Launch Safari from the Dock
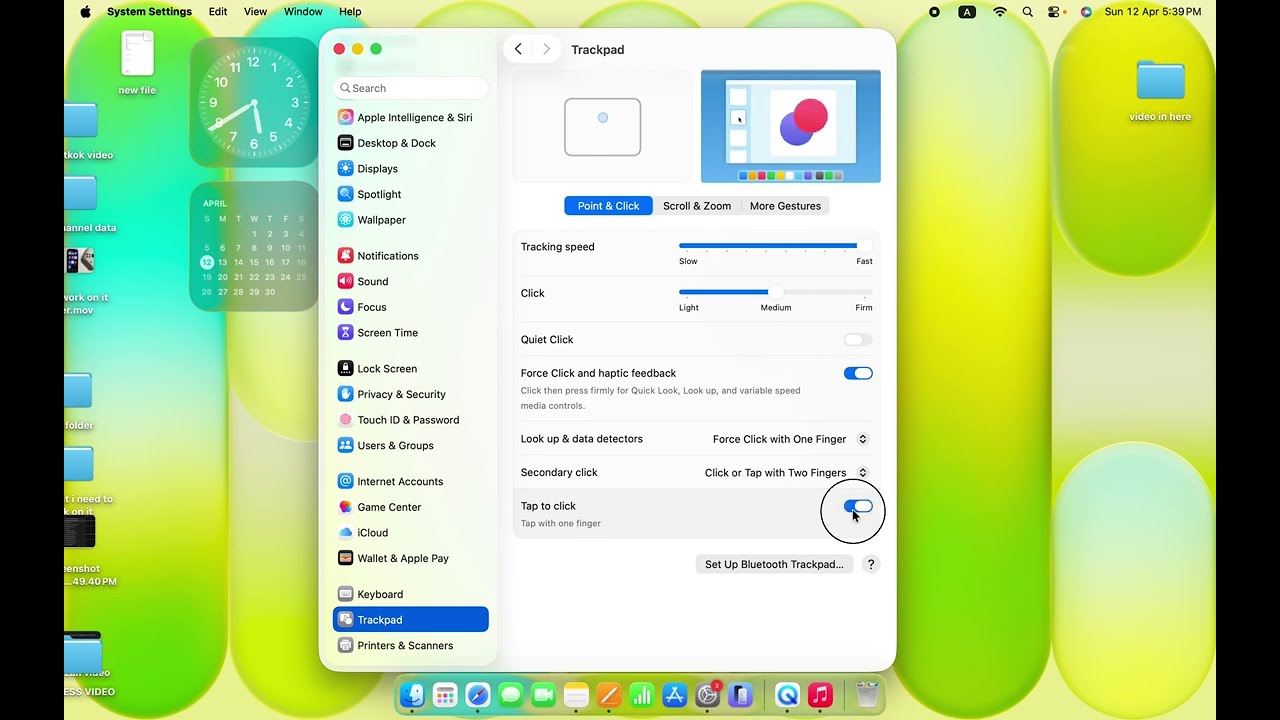 [x=478, y=695]
